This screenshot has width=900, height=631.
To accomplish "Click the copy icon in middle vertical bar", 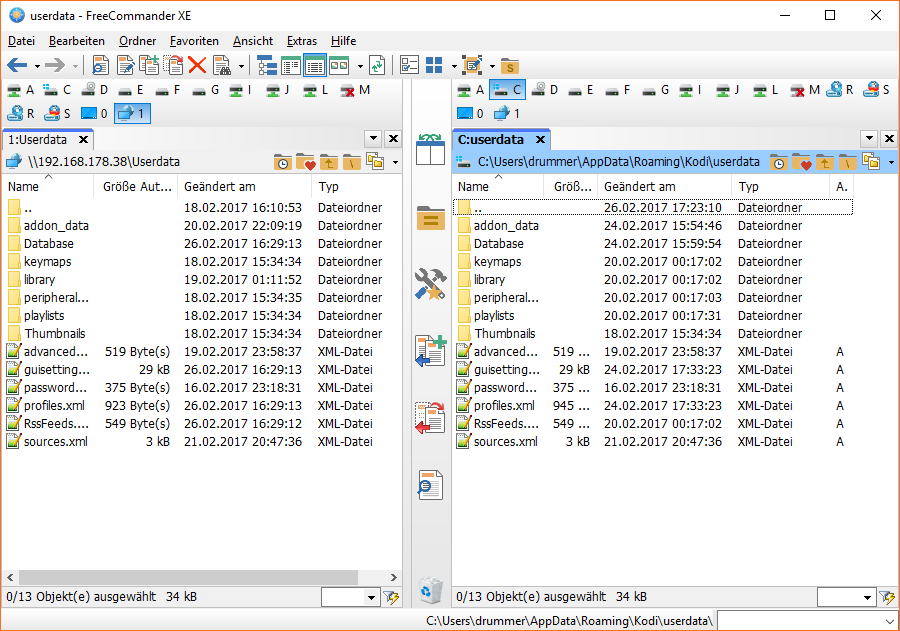I will 430,351.
